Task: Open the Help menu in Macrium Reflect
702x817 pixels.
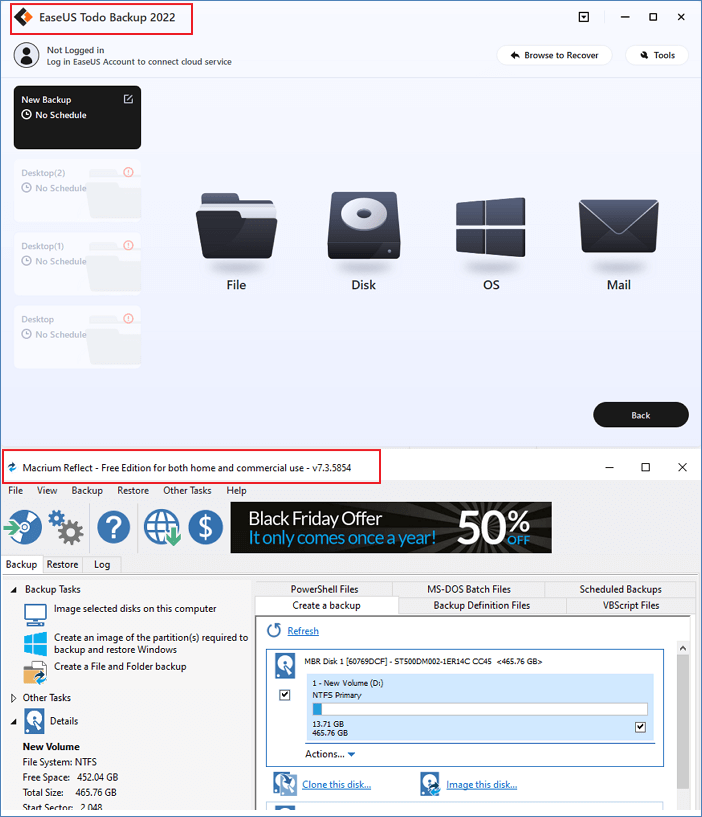Action: [236, 490]
